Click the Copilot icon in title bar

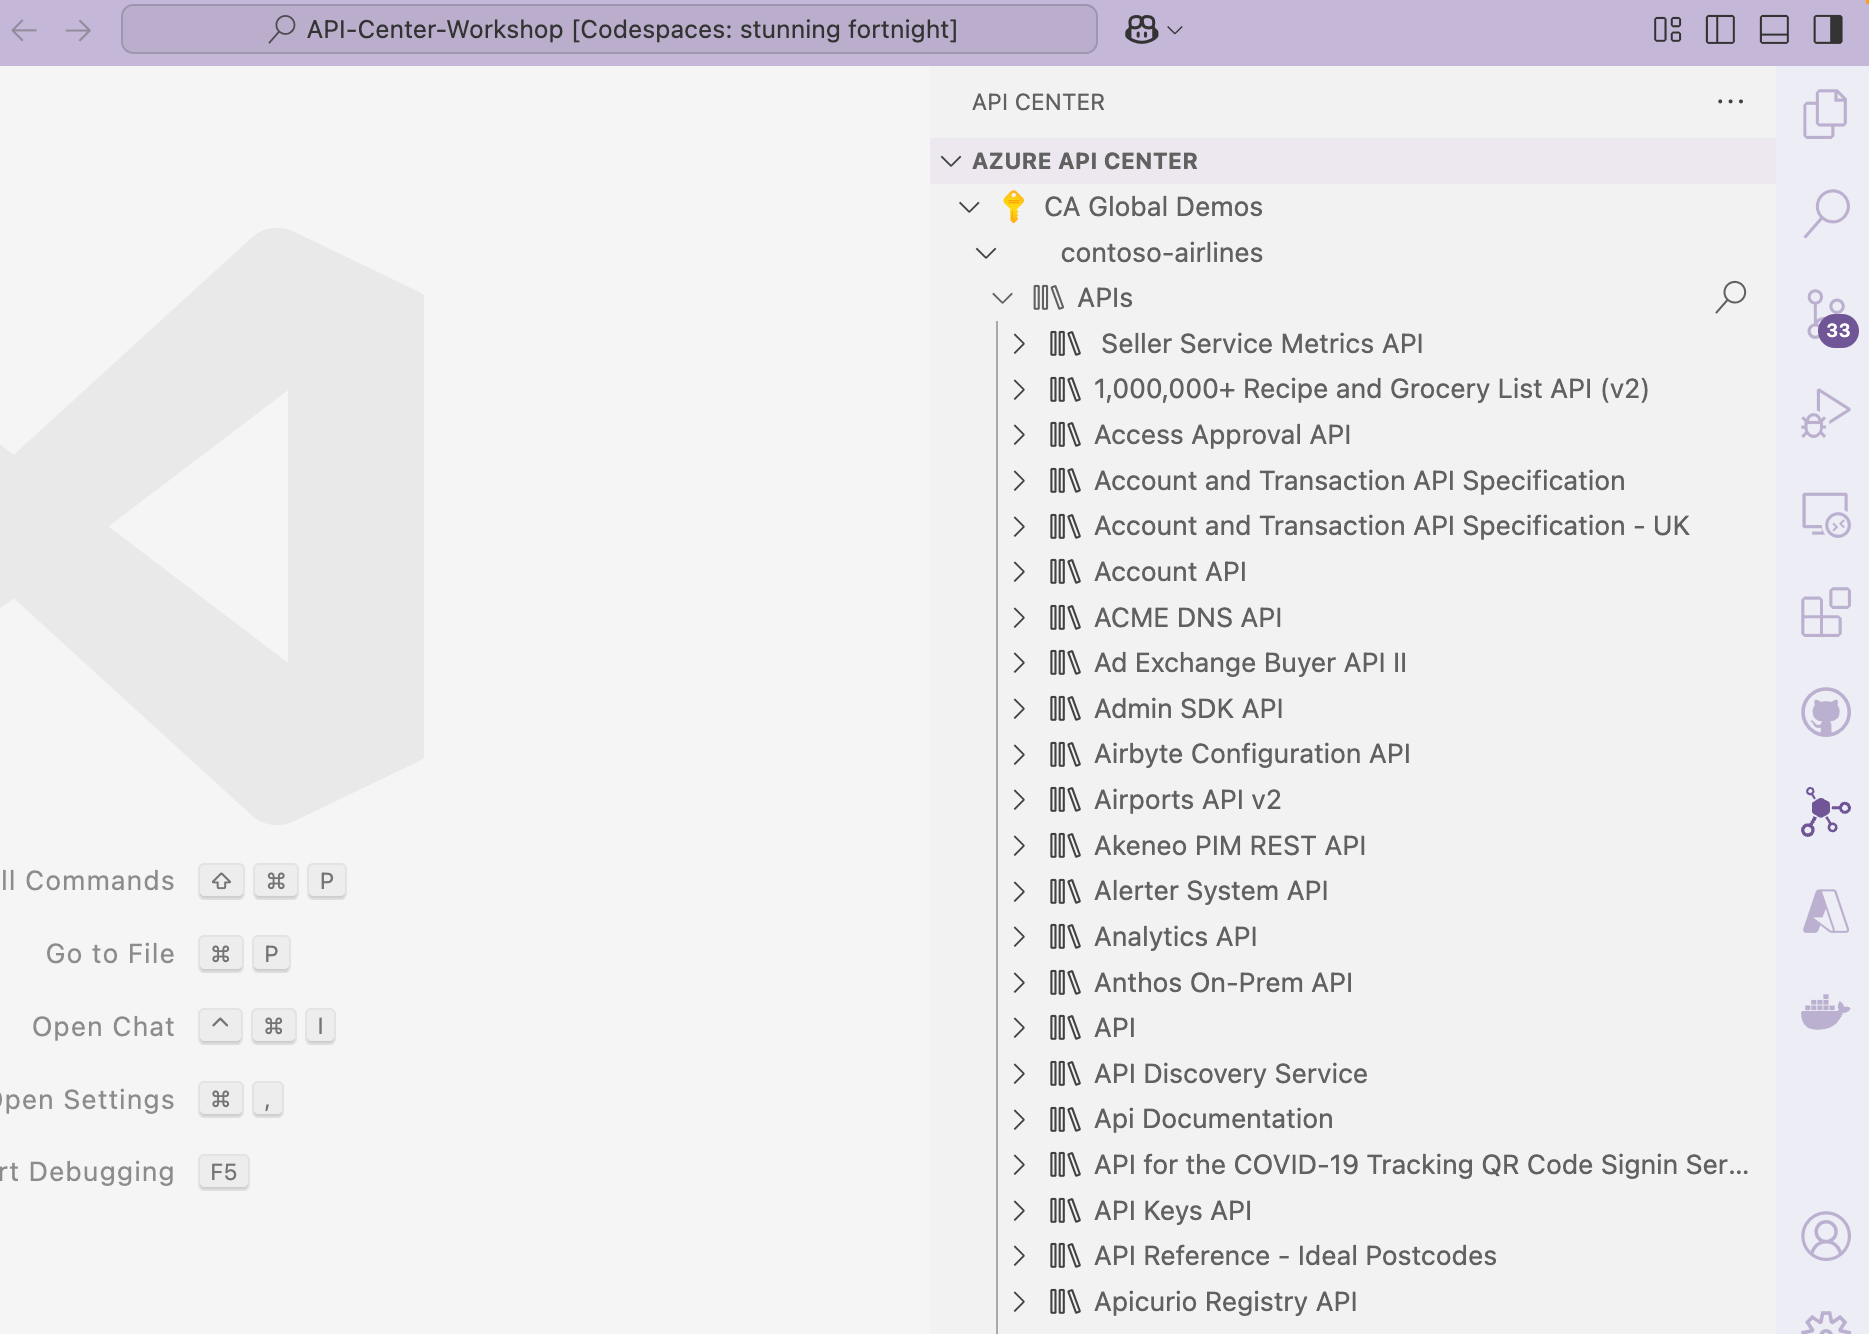coord(1141,30)
